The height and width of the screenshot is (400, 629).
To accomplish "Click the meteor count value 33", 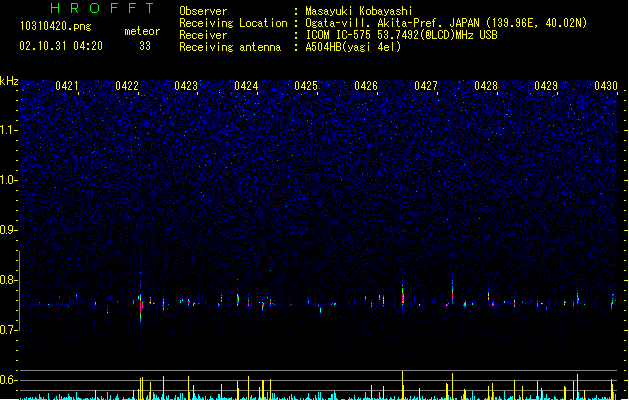I will pos(145,46).
